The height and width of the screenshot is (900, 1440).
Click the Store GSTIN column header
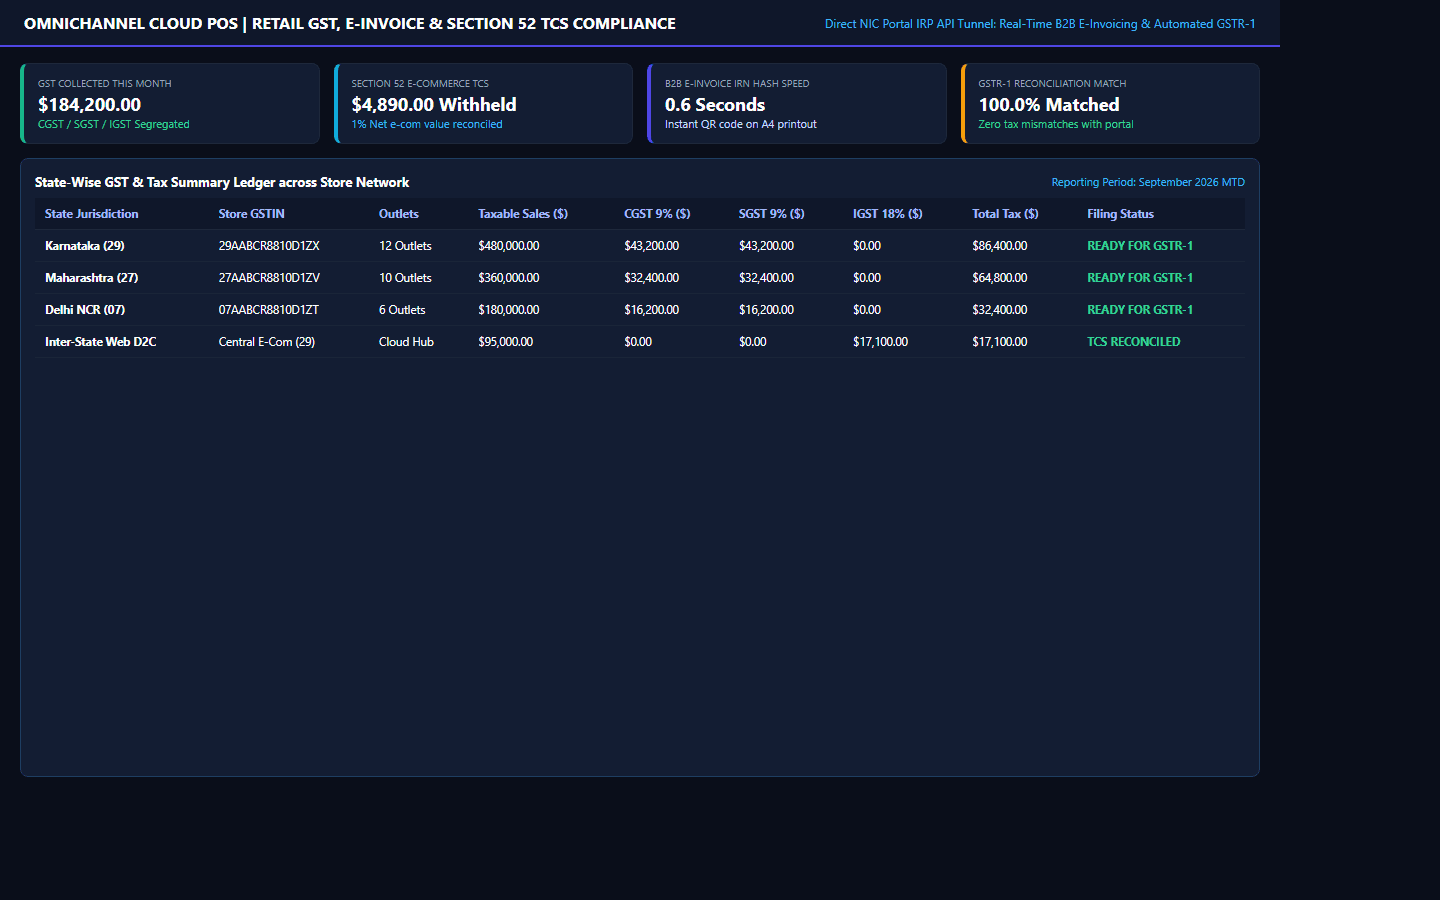point(252,214)
